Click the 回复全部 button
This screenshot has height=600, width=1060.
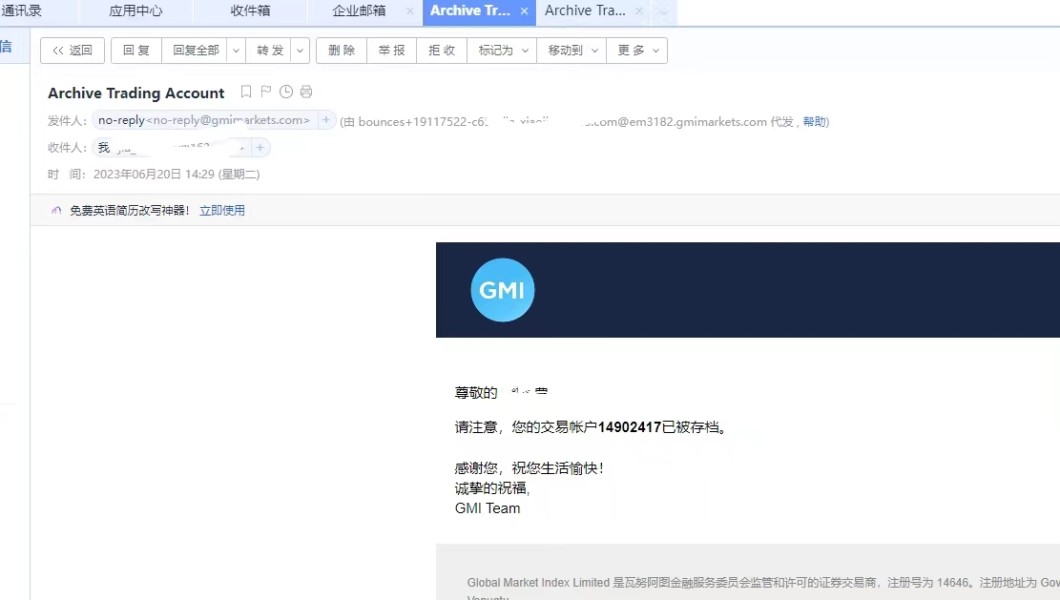pos(195,51)
